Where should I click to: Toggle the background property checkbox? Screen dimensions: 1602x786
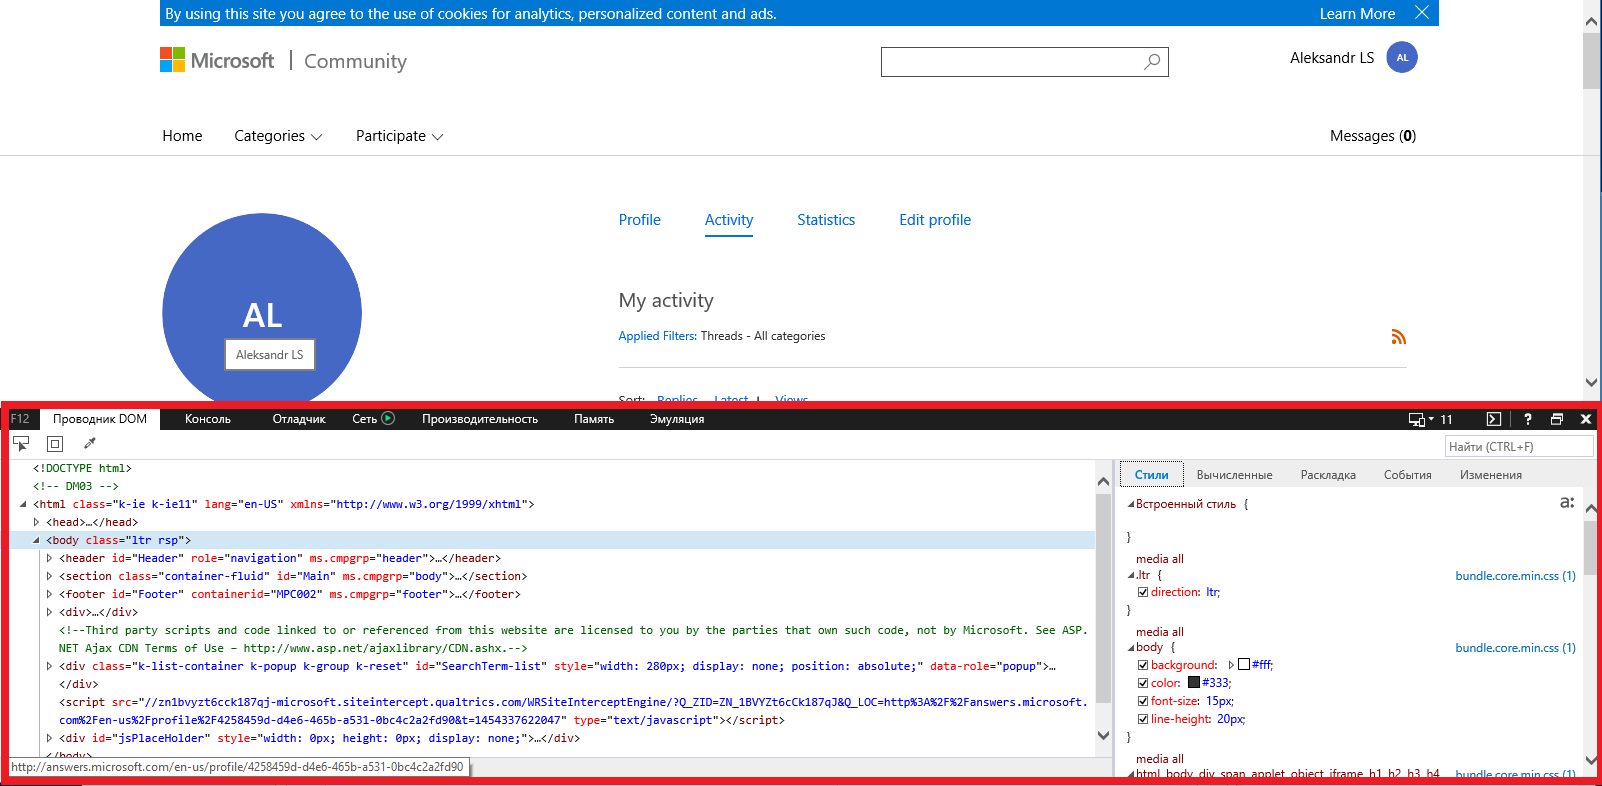click(x=1143, y=665)
